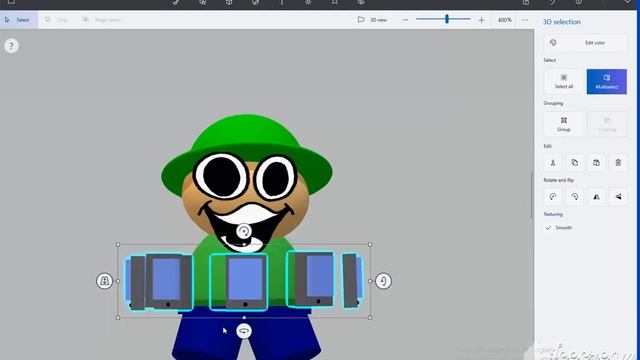Open the help question mark button
Image resolution: width=640 pixels, height=360 pixels.
(11, 46)
